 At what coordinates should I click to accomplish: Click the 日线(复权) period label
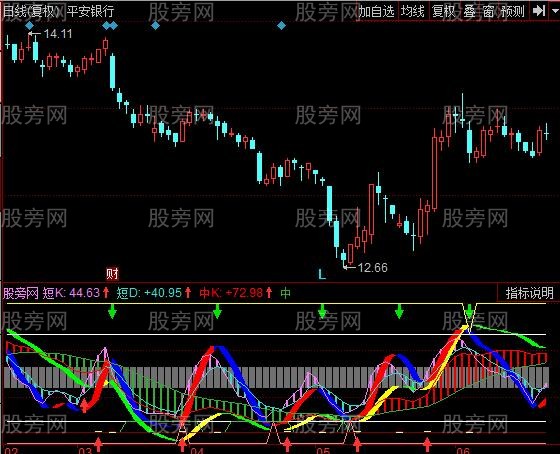click(30, 11)
